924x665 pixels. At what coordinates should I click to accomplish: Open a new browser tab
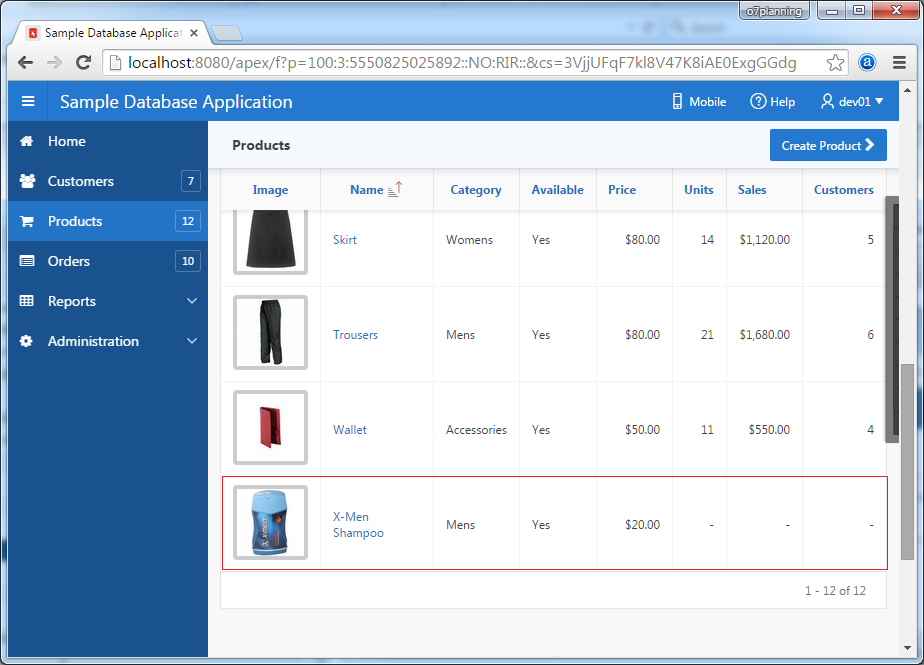tap(227, 33)
